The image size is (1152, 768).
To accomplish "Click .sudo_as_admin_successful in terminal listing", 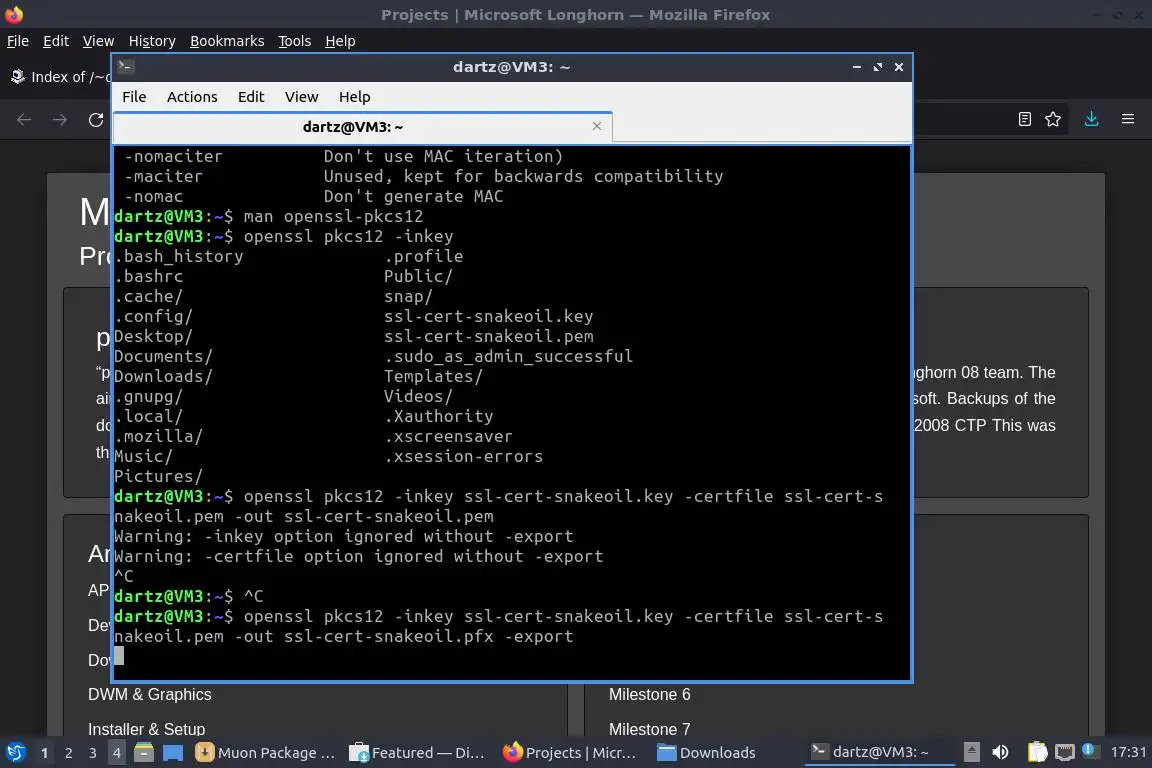I will tap(508, 356).
